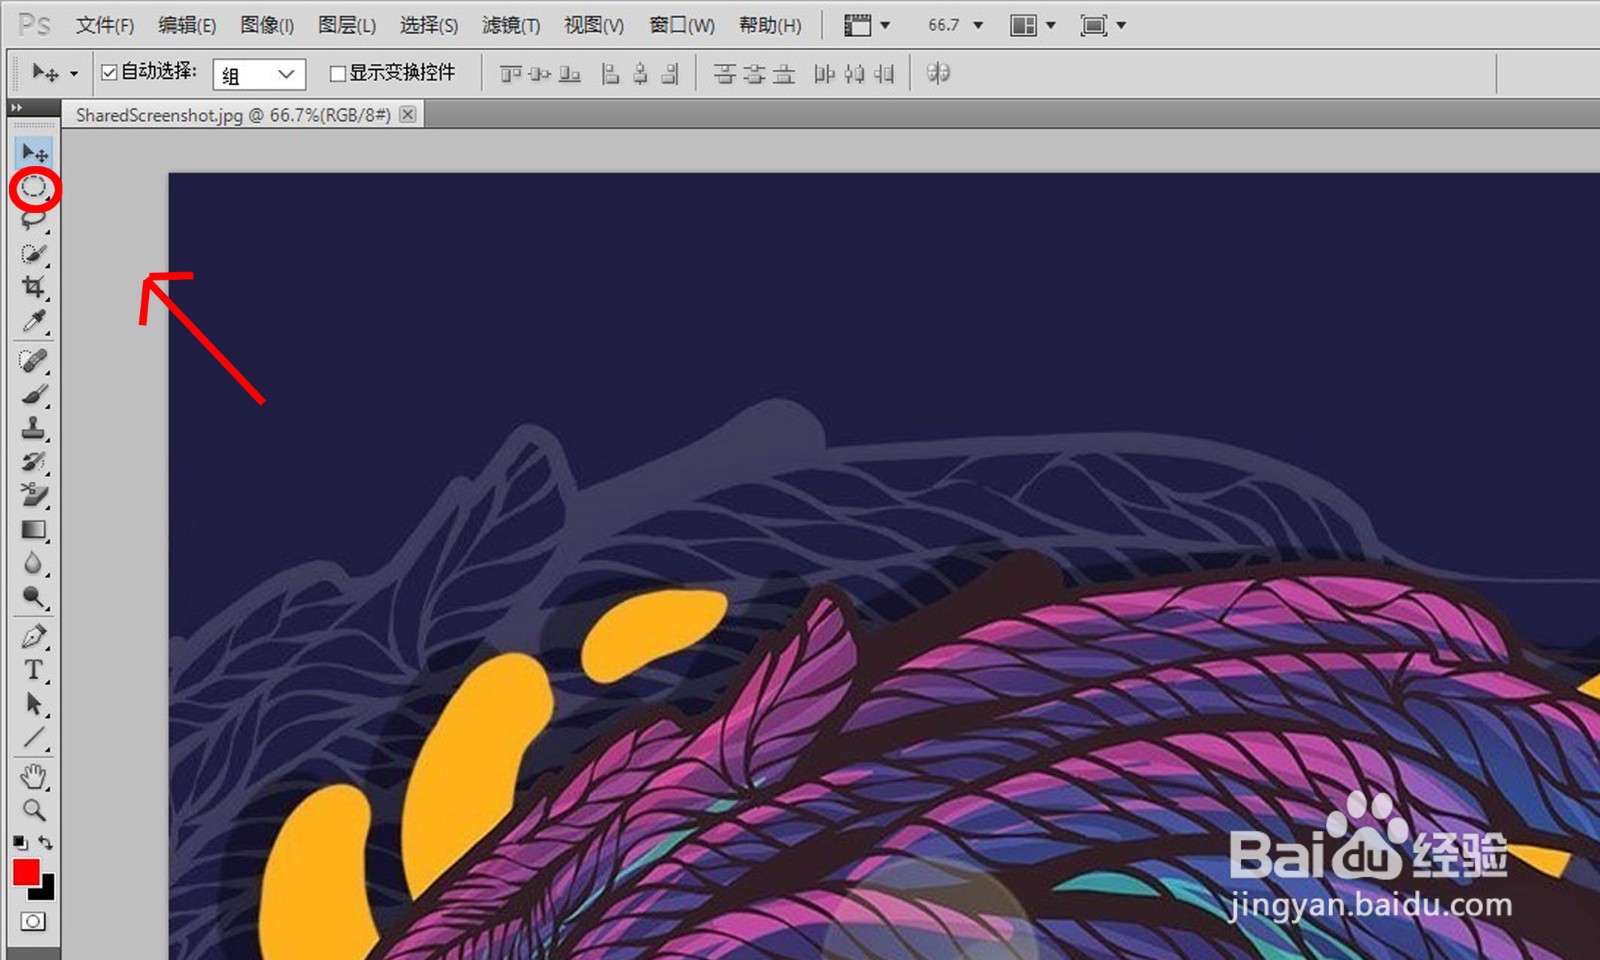
Task: Select the Line tool
Action: (34, 738)
